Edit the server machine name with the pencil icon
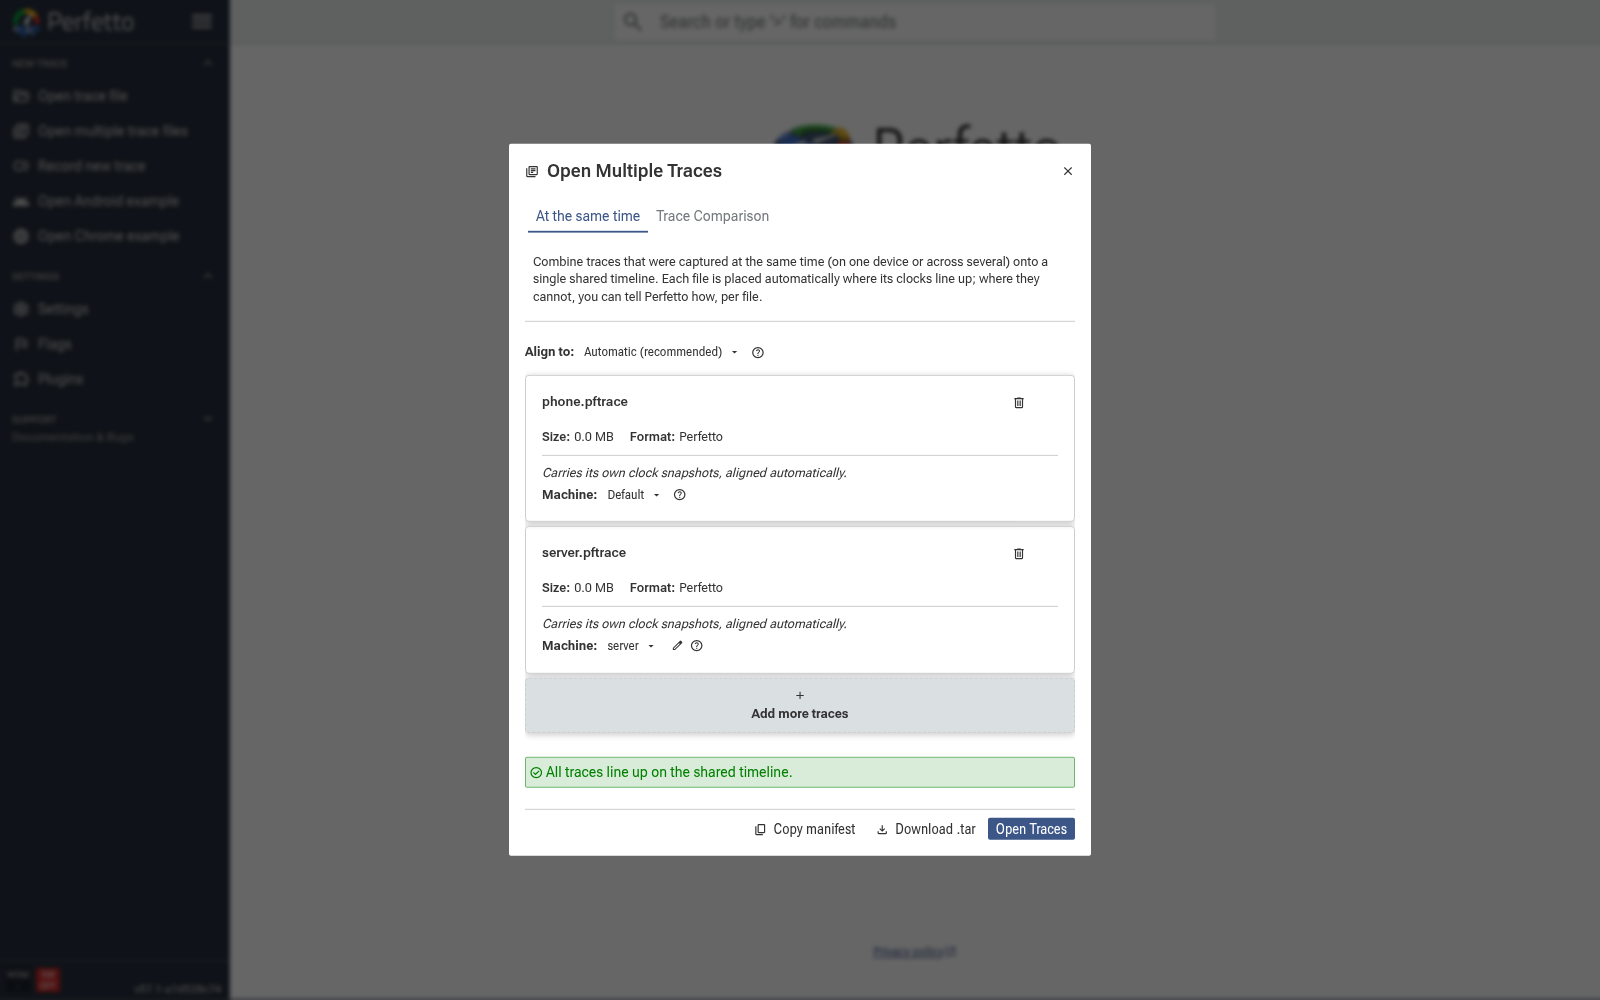 tap(677, 646)
